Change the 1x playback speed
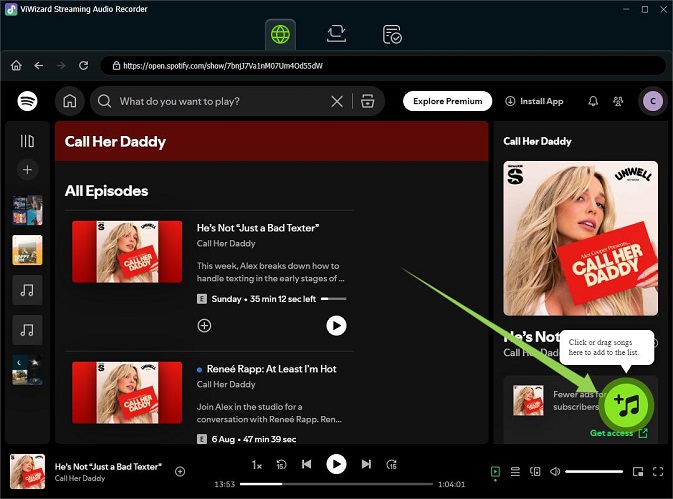The width and height of the screenshot is (673, 499). [x=256, y=465]
